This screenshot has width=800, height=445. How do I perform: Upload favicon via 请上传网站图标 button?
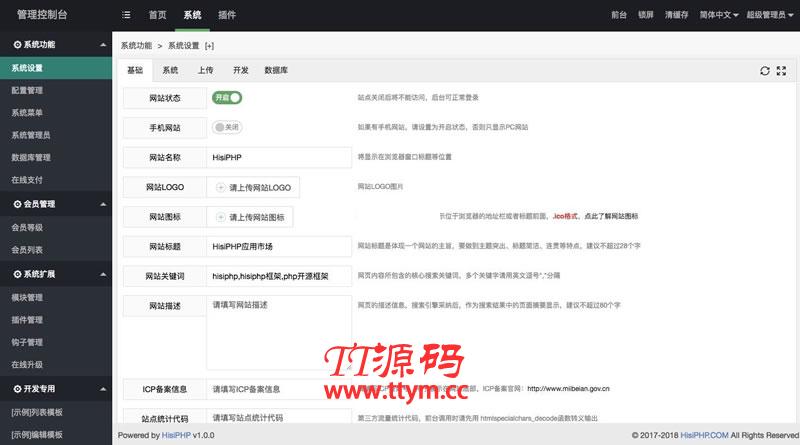click(x=250, y=217)
